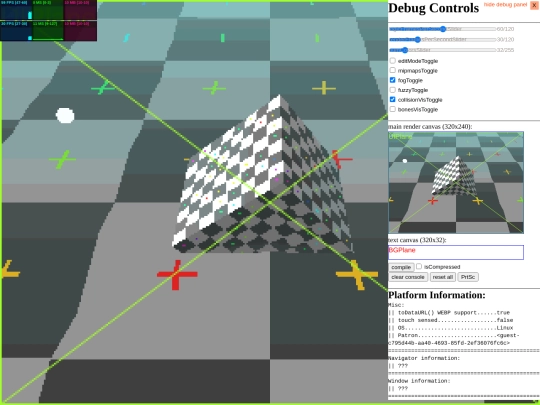The height and width of the screenshot is (405, 540).
Task: Enable the mipmapsToggle checkbox
Action: click(393, 70)
